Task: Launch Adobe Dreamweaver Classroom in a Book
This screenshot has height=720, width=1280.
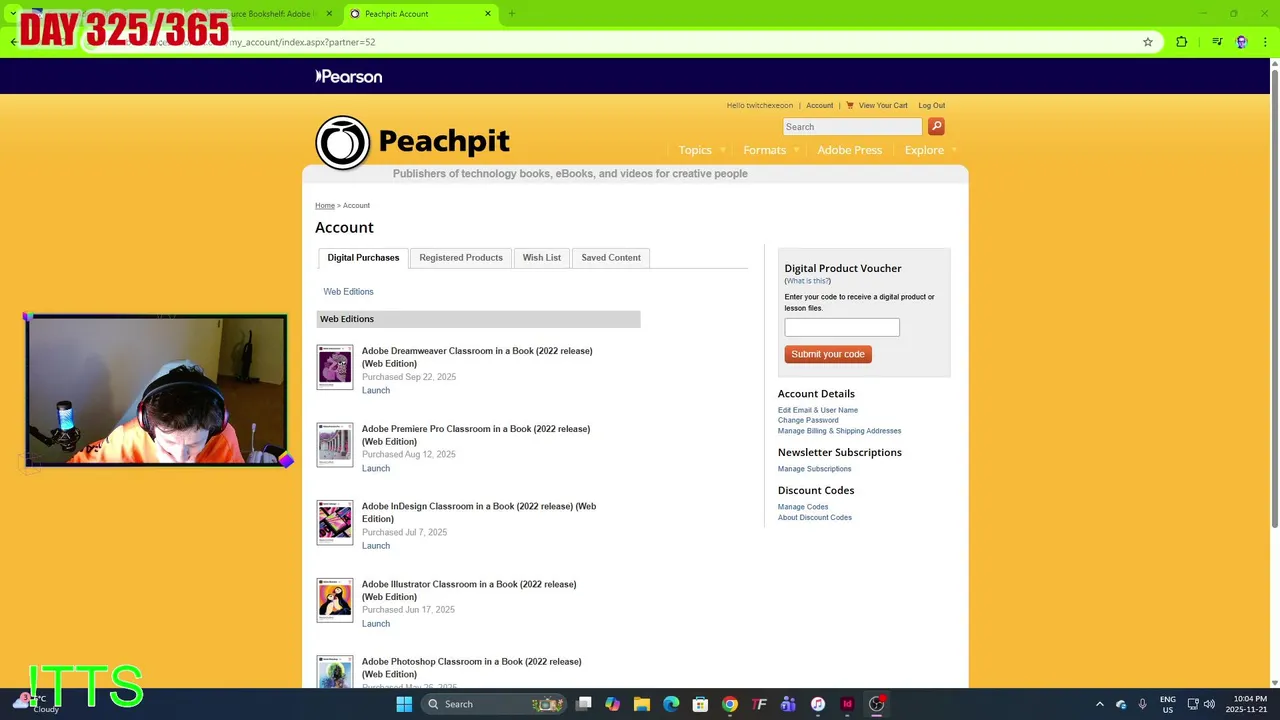Action: click(x=376, y=390)
